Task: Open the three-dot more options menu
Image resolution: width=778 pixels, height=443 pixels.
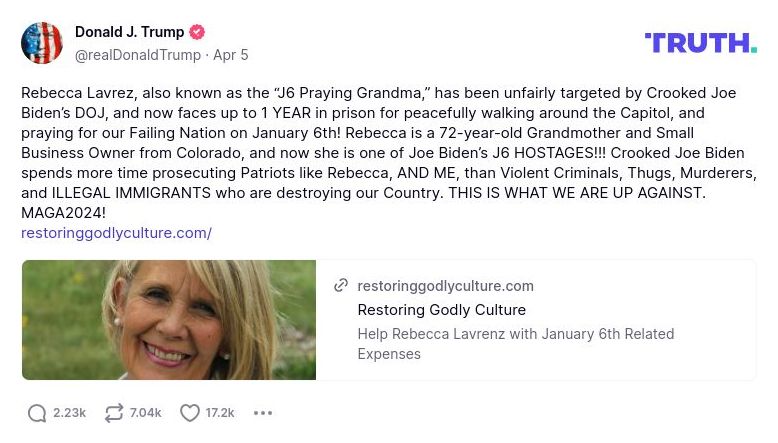Action: pos(263,413)
